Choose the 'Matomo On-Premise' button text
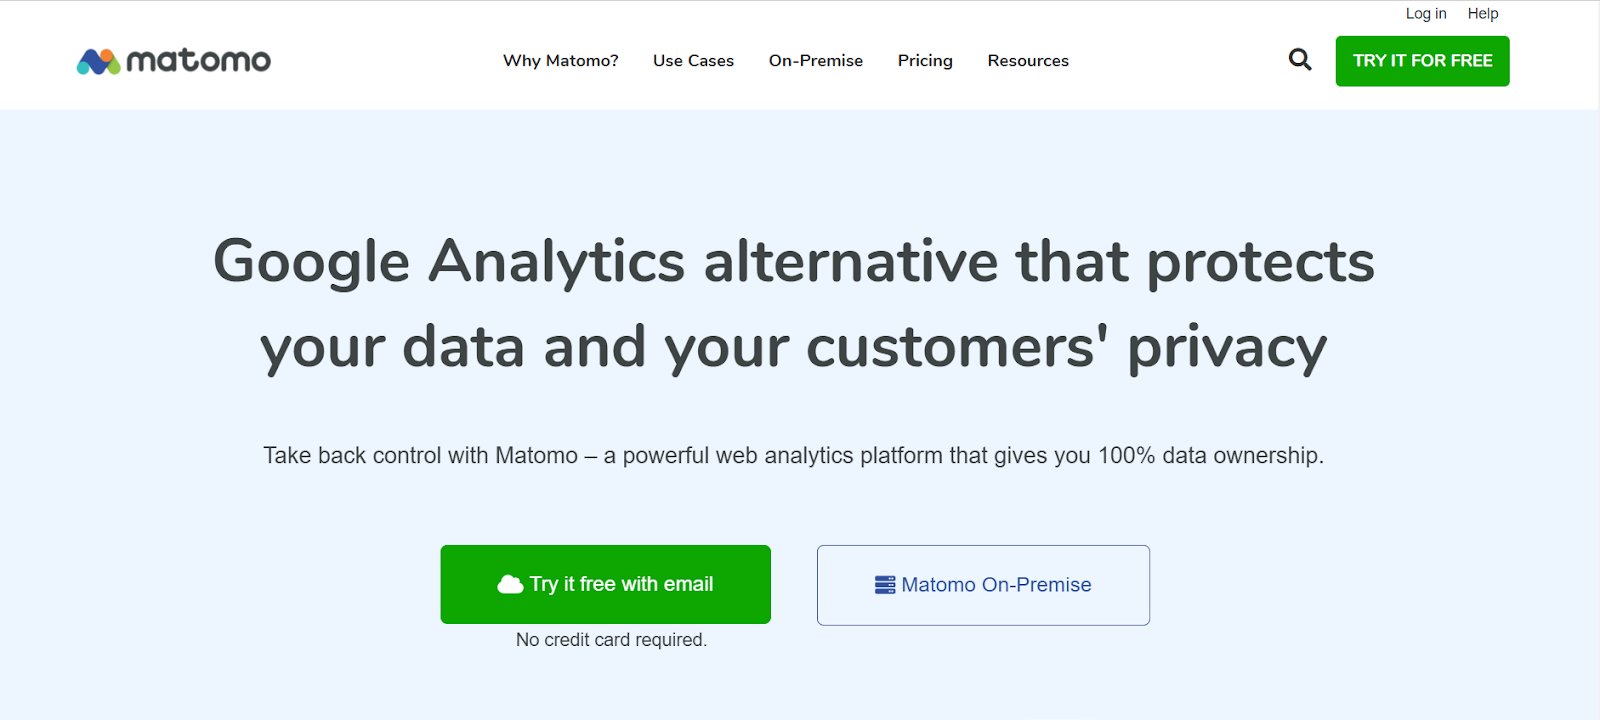This screenshot has width=1600, height=720. click(x=996, y=585)
